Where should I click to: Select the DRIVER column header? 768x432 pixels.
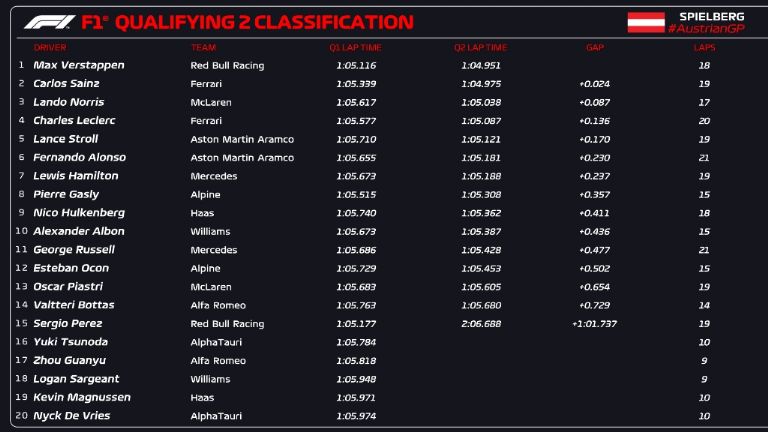50,47
